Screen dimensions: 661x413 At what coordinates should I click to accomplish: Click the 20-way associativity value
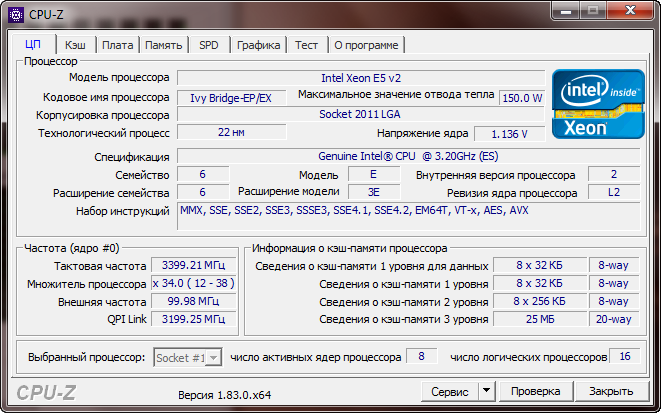pyautogui.click(x=614, y=319)
